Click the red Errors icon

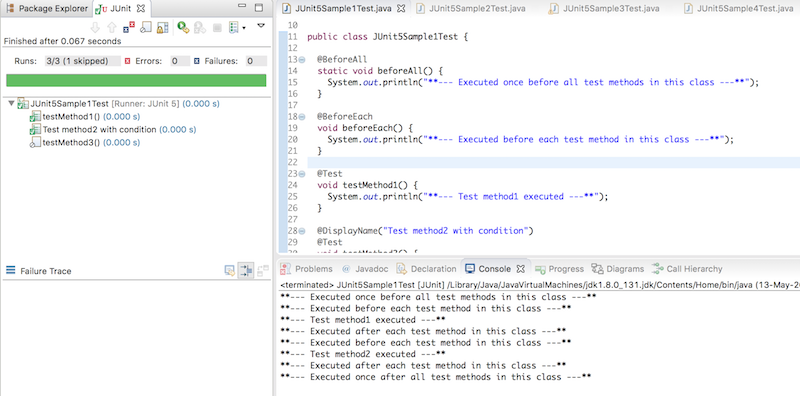pyautogui.click(x=128, y=61)
